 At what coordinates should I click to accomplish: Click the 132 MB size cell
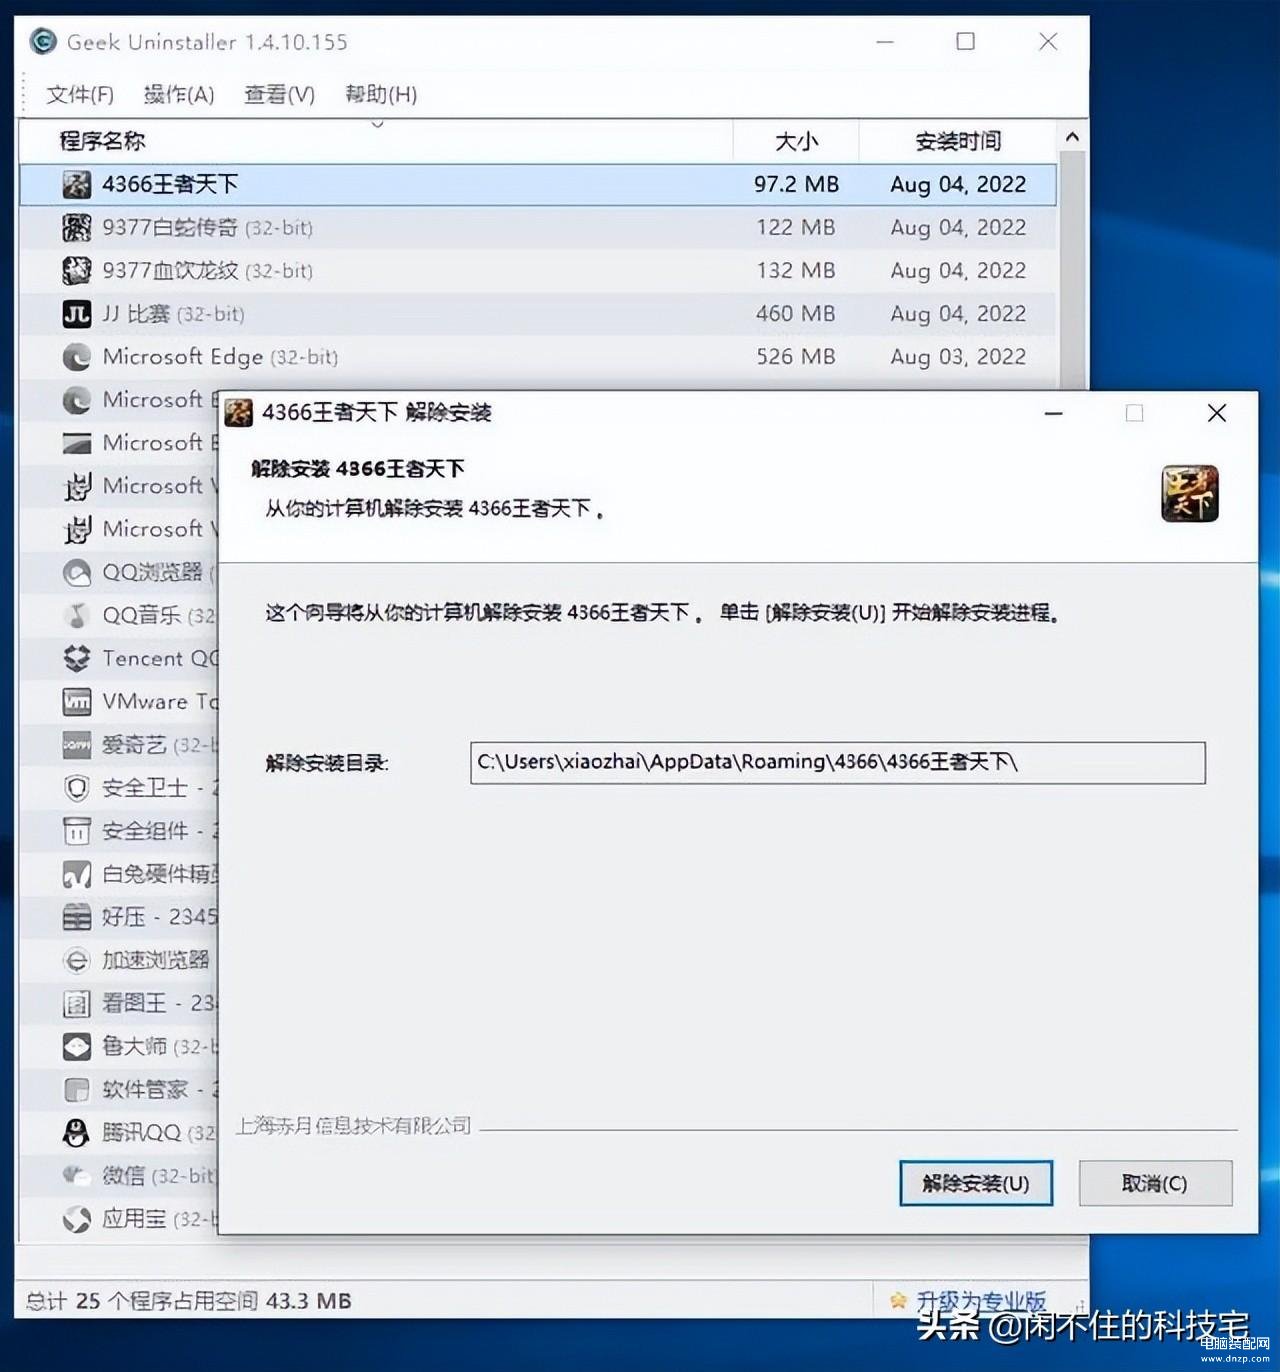click(796, 270)
